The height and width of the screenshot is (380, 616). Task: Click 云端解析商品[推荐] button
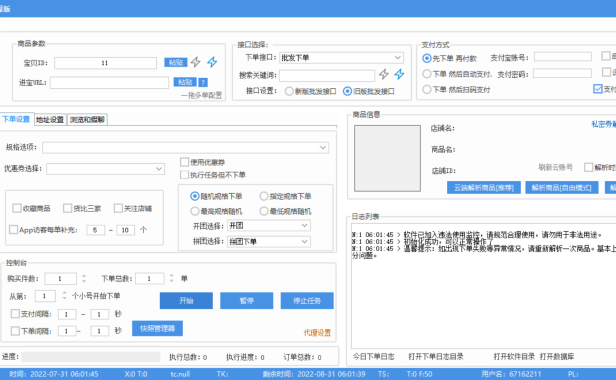click(484, 188)
